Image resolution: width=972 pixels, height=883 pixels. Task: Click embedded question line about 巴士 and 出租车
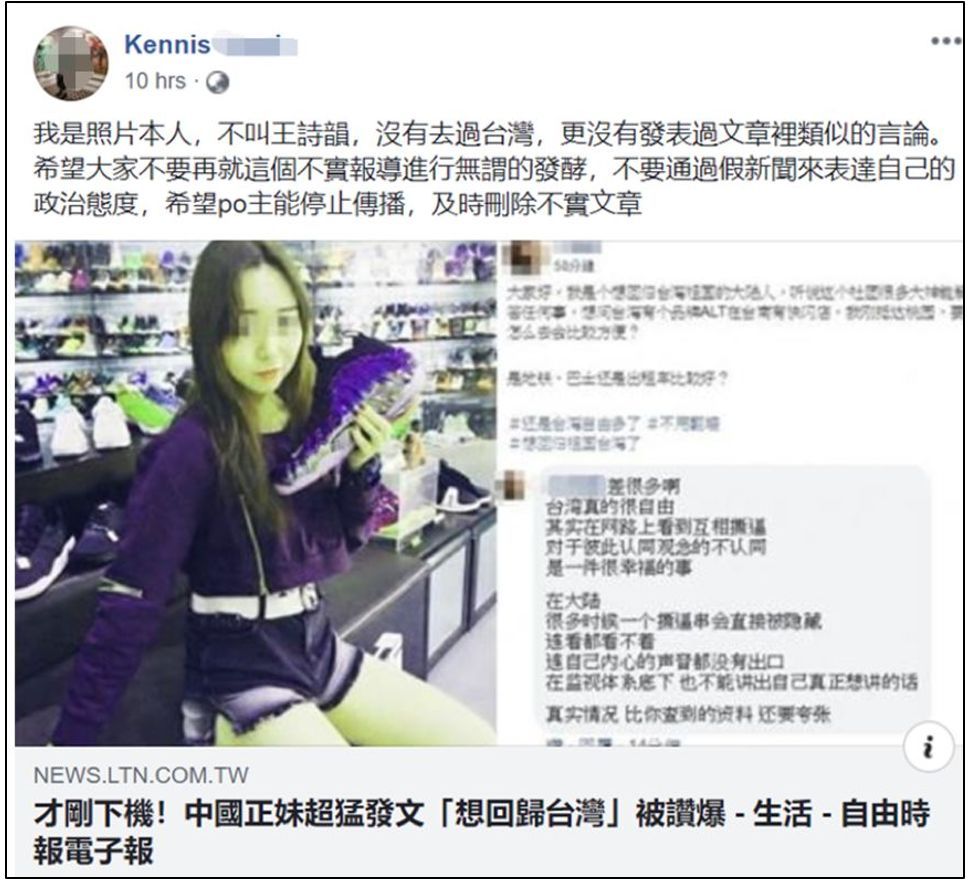click(x=617, y=378)
